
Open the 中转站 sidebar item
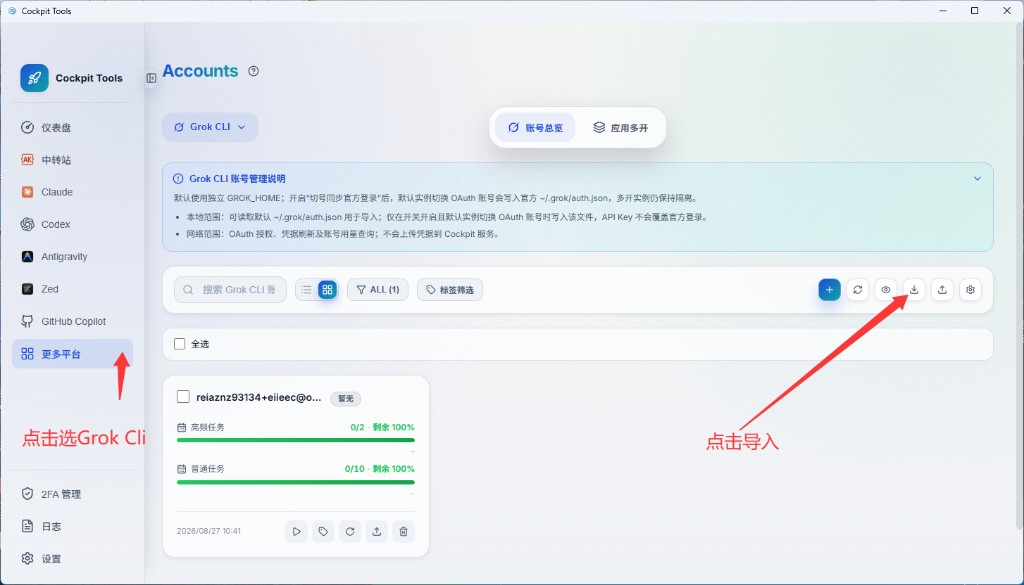[72, 160]
